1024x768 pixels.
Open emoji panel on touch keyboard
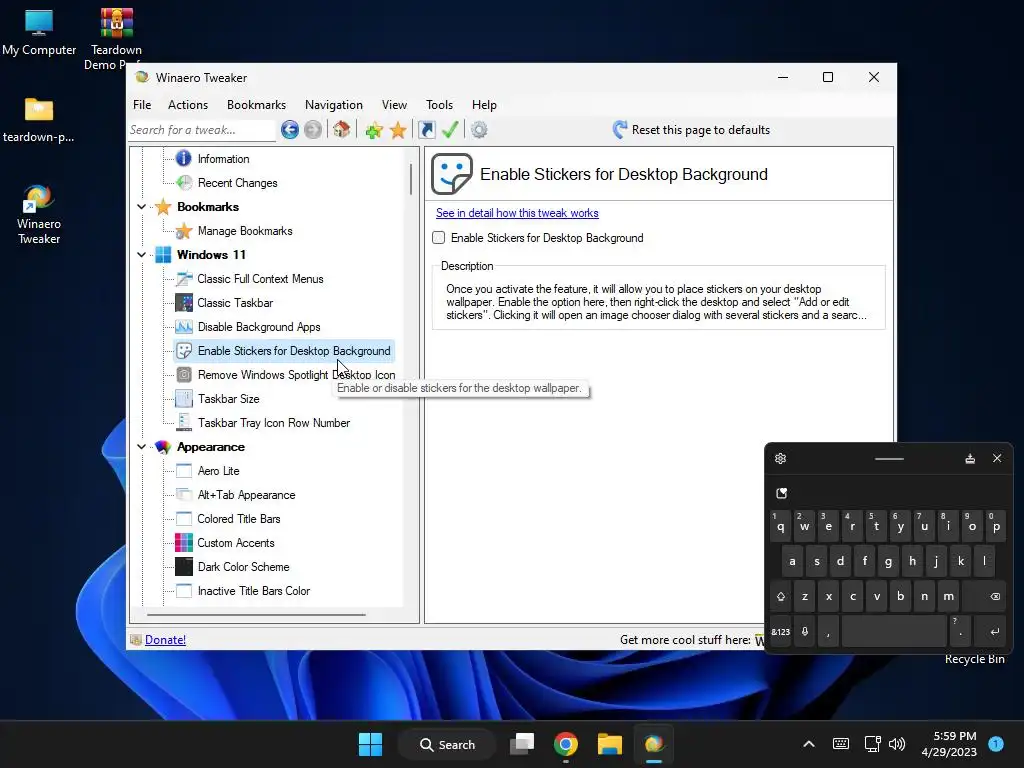pos(782,493)
